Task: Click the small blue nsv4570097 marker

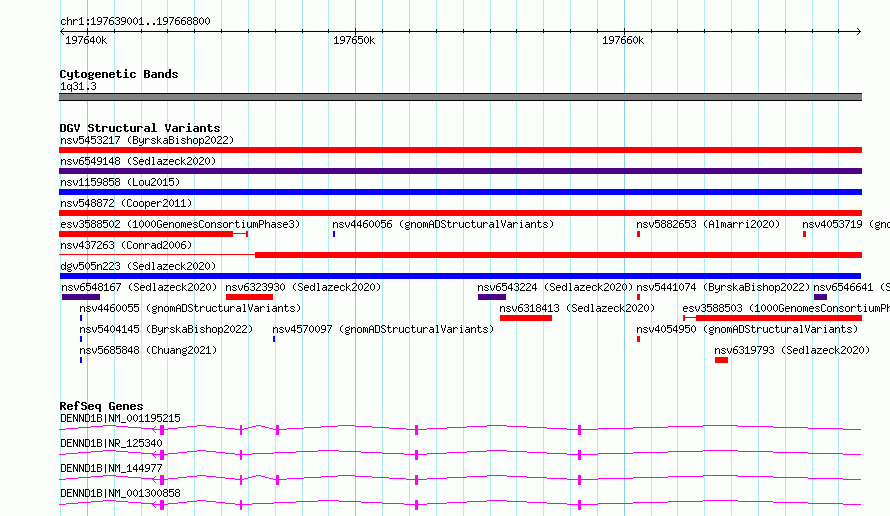Action: (x=274, y=339)
